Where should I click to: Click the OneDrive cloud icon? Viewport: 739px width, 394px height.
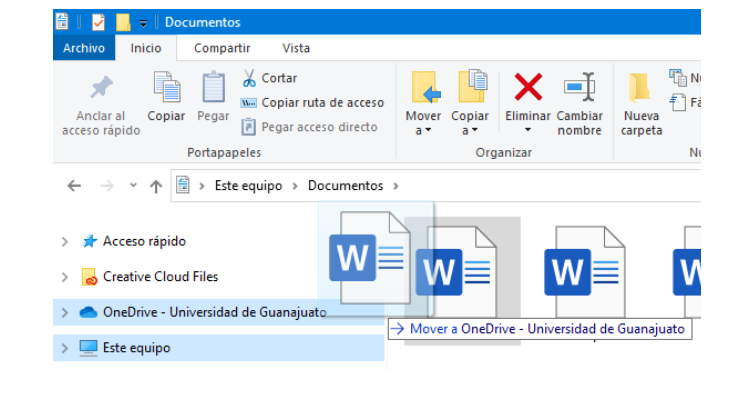pyautogui.click(x=88, y=312)
